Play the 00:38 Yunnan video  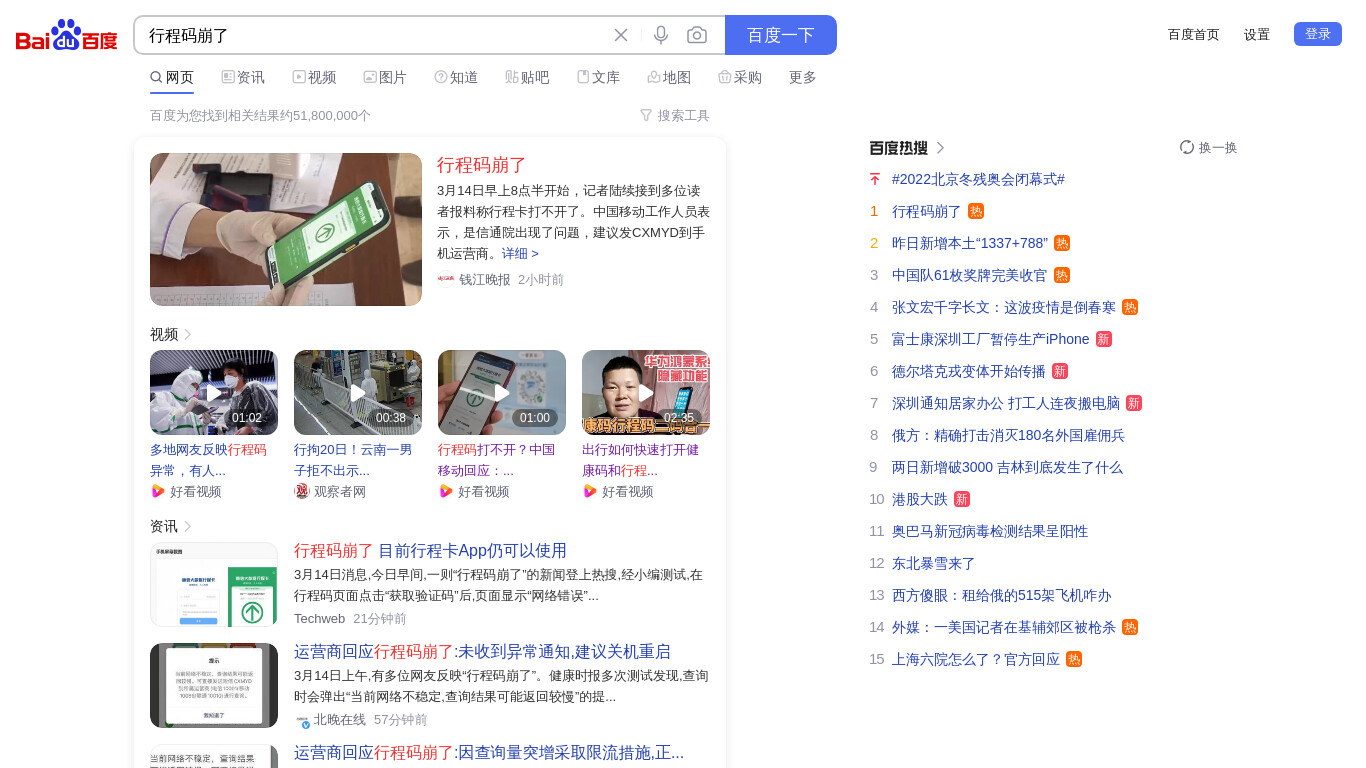pos(358,392)
